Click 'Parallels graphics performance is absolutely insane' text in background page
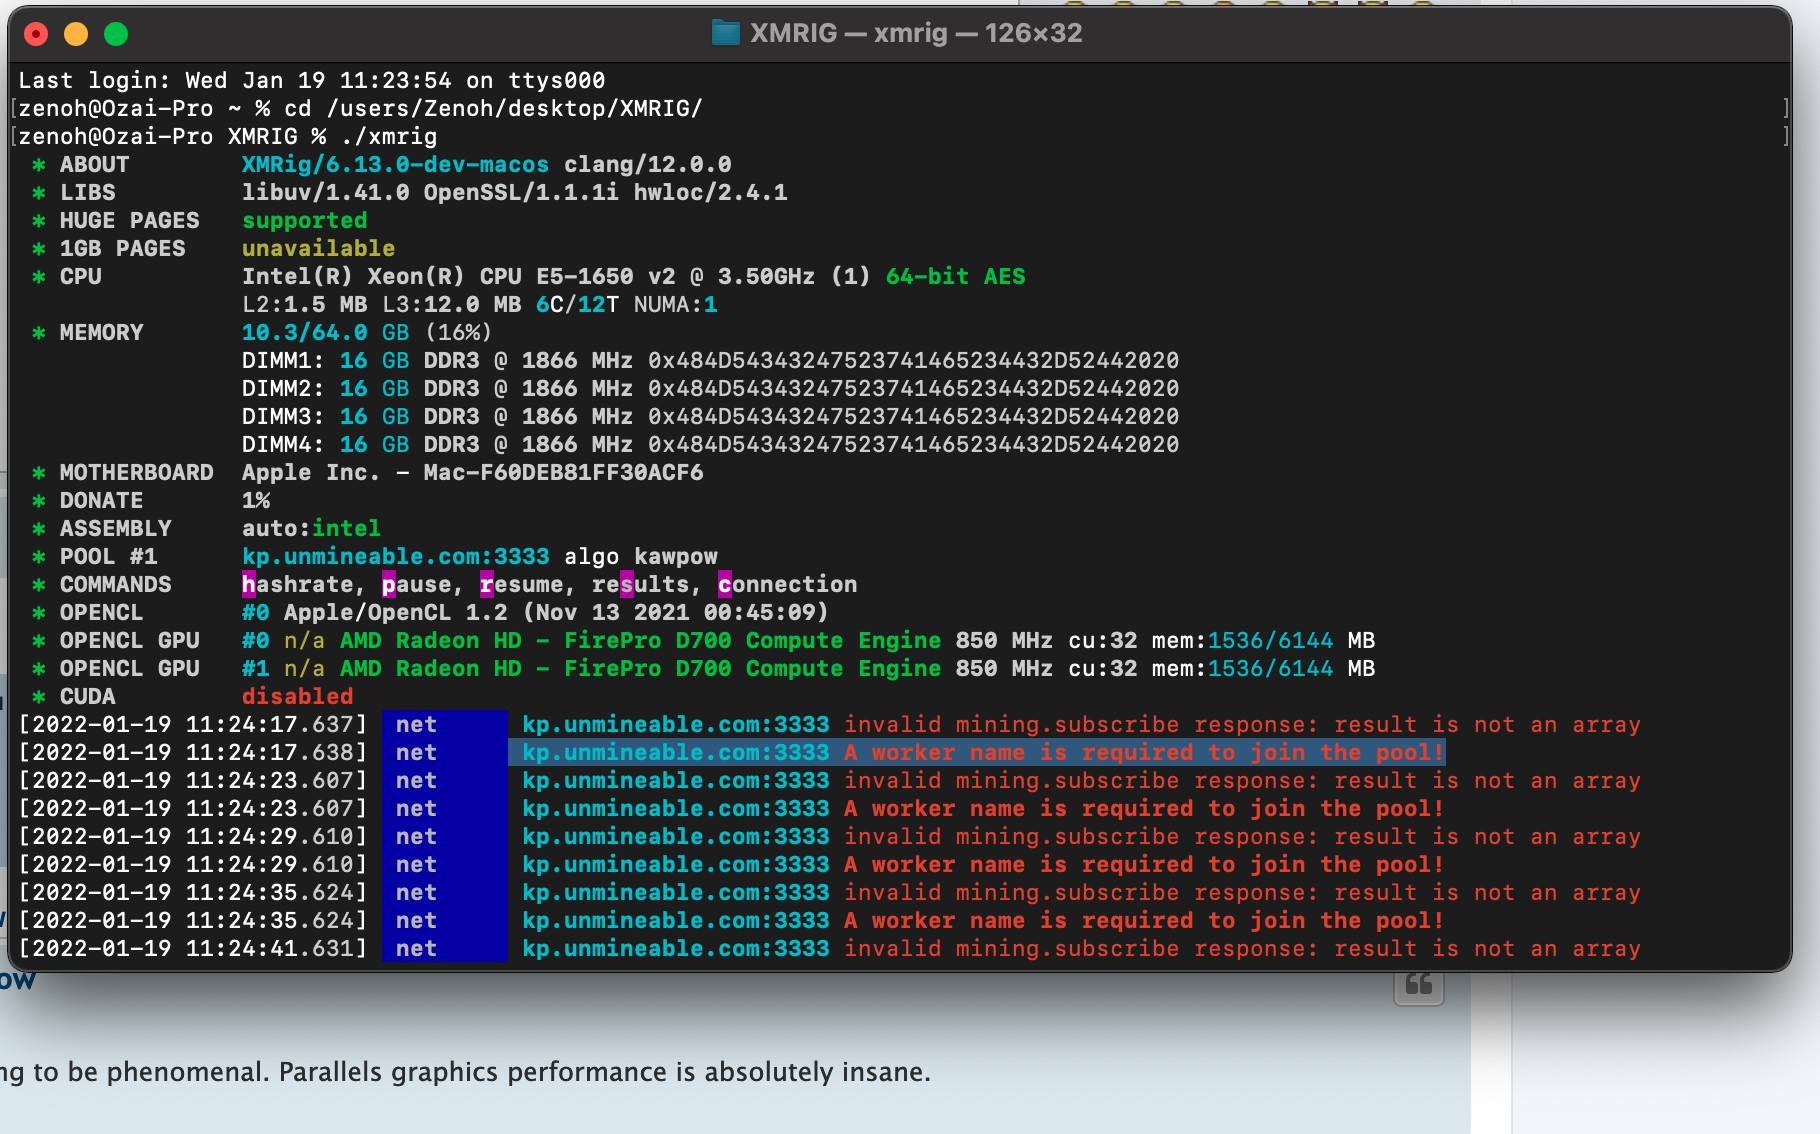 [x=604, y=1072]
